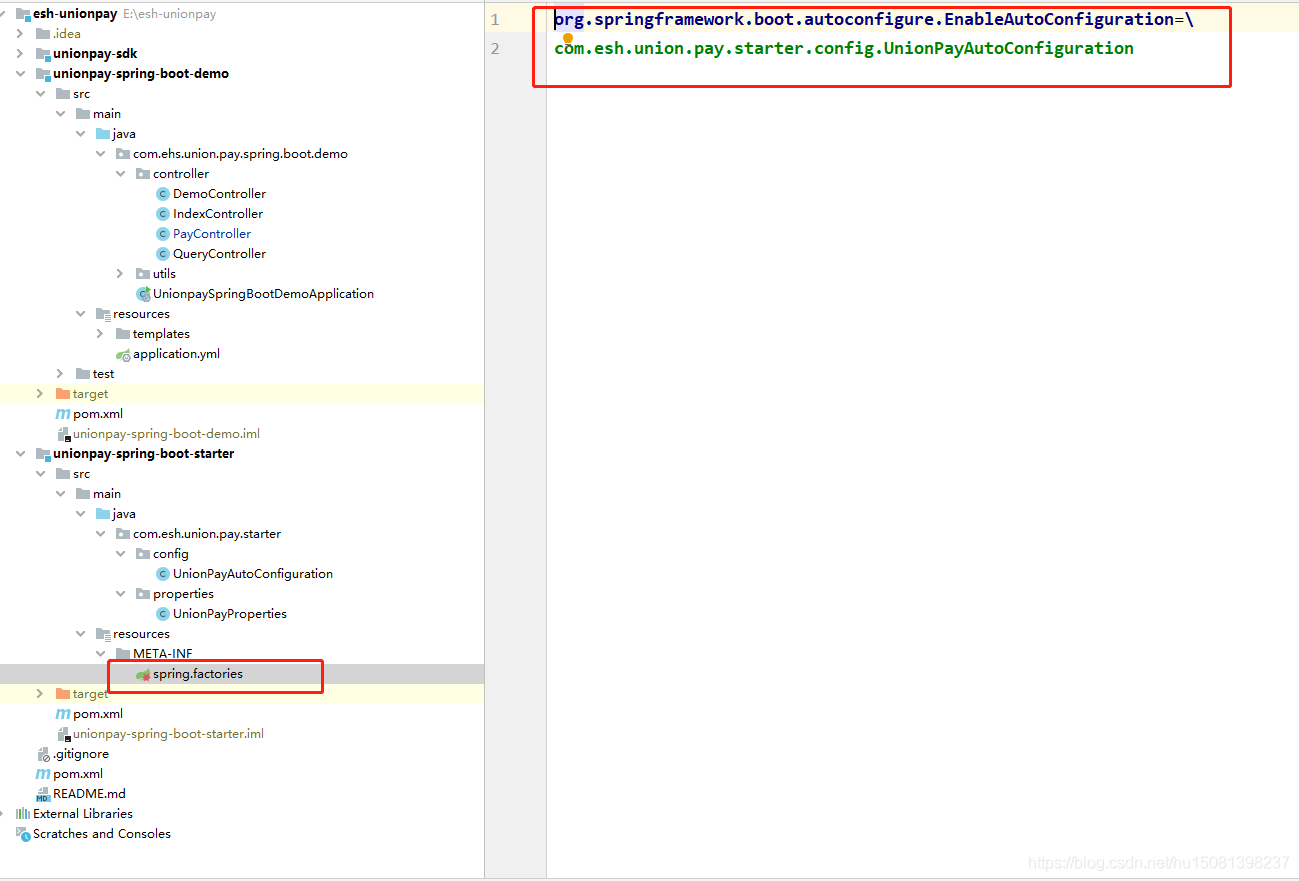Select the spring.factories file

point(198,674)
